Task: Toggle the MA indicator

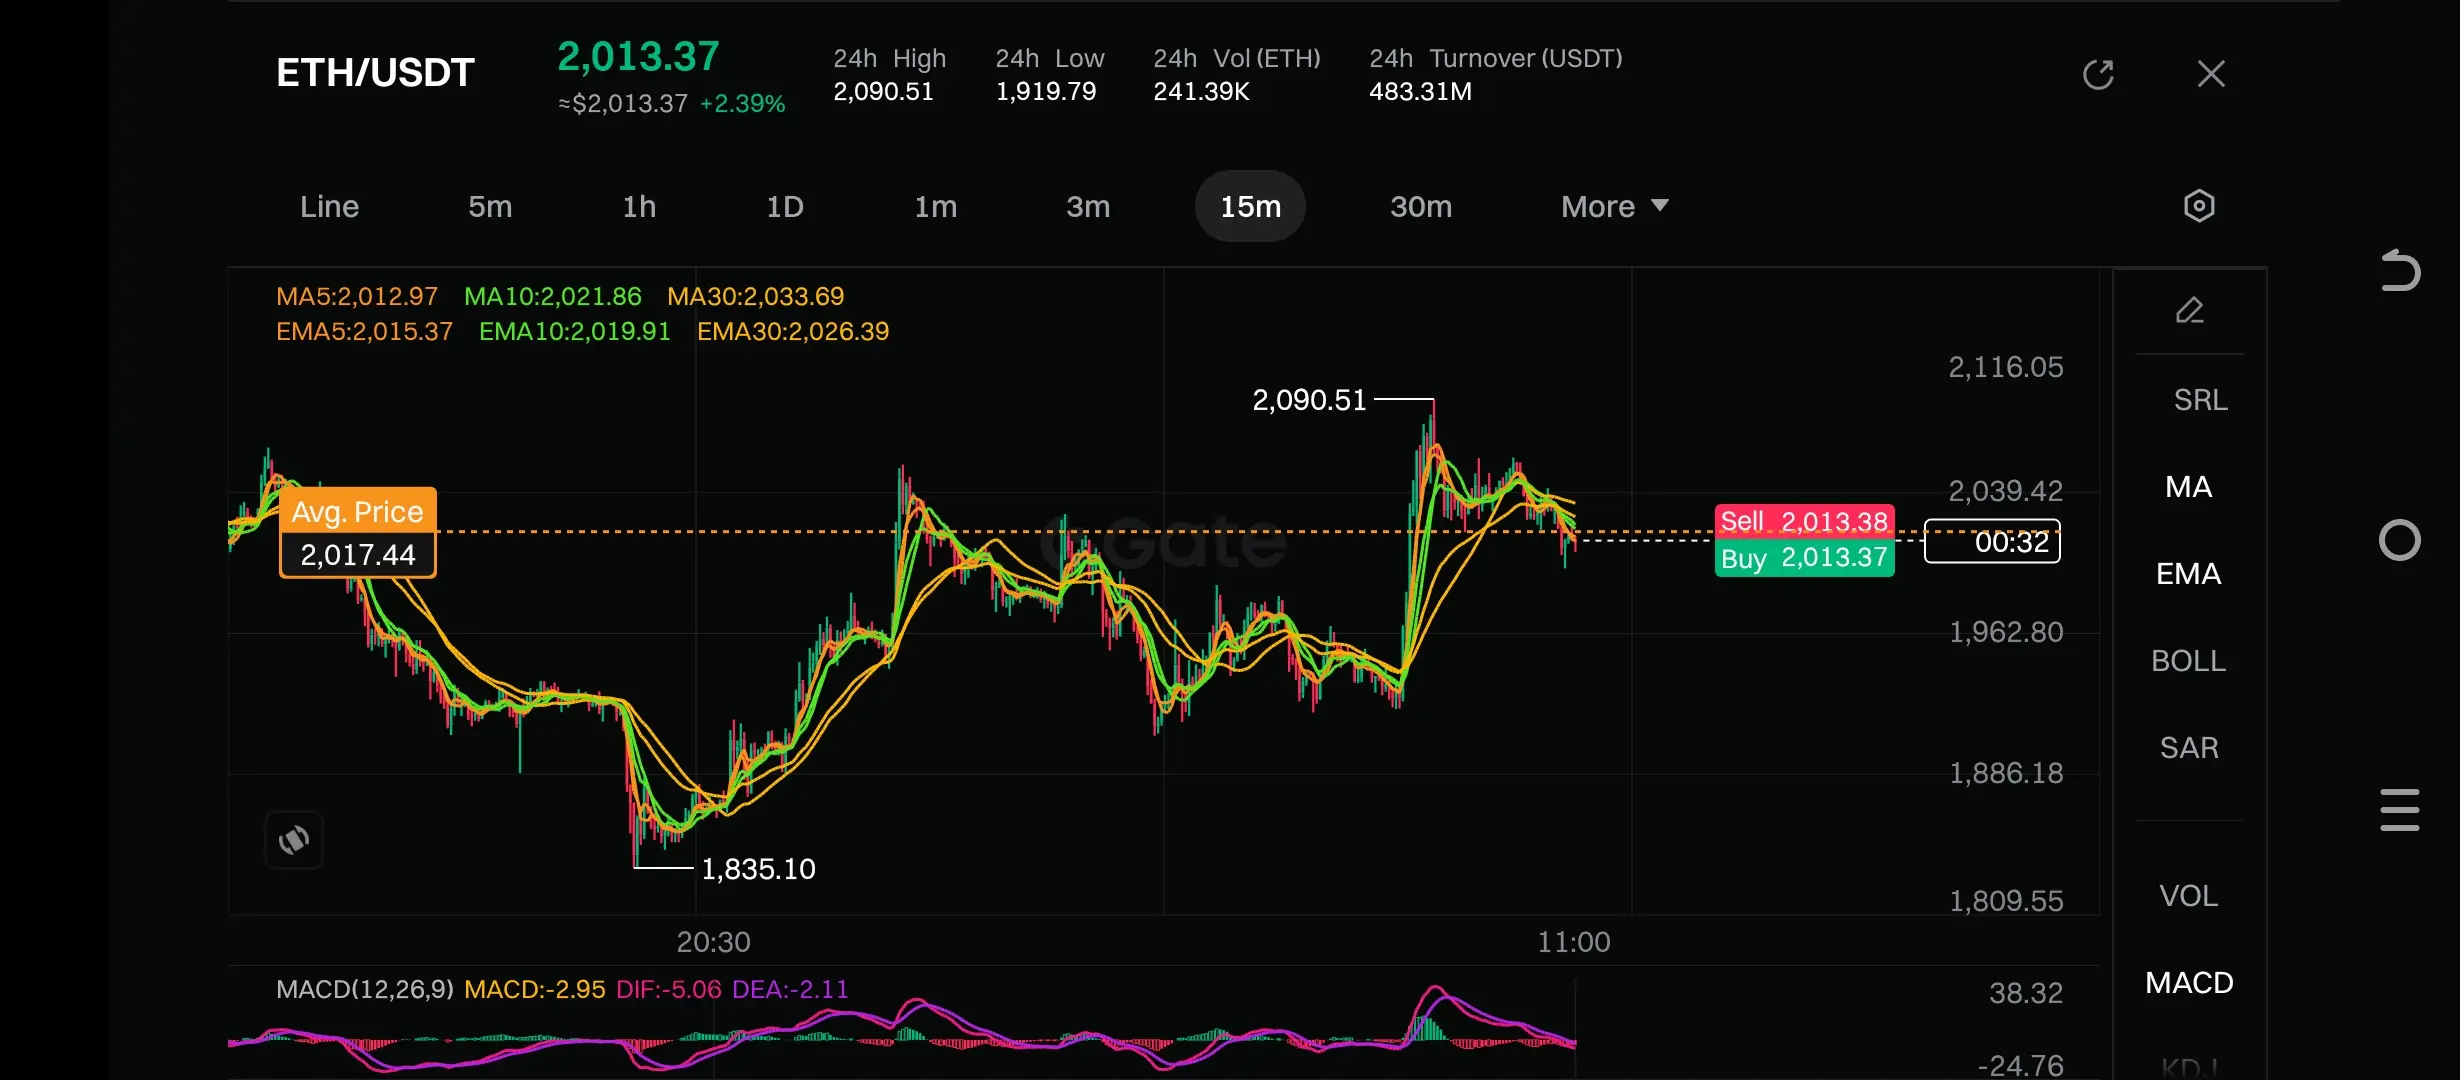Action: click(2188, 487)
